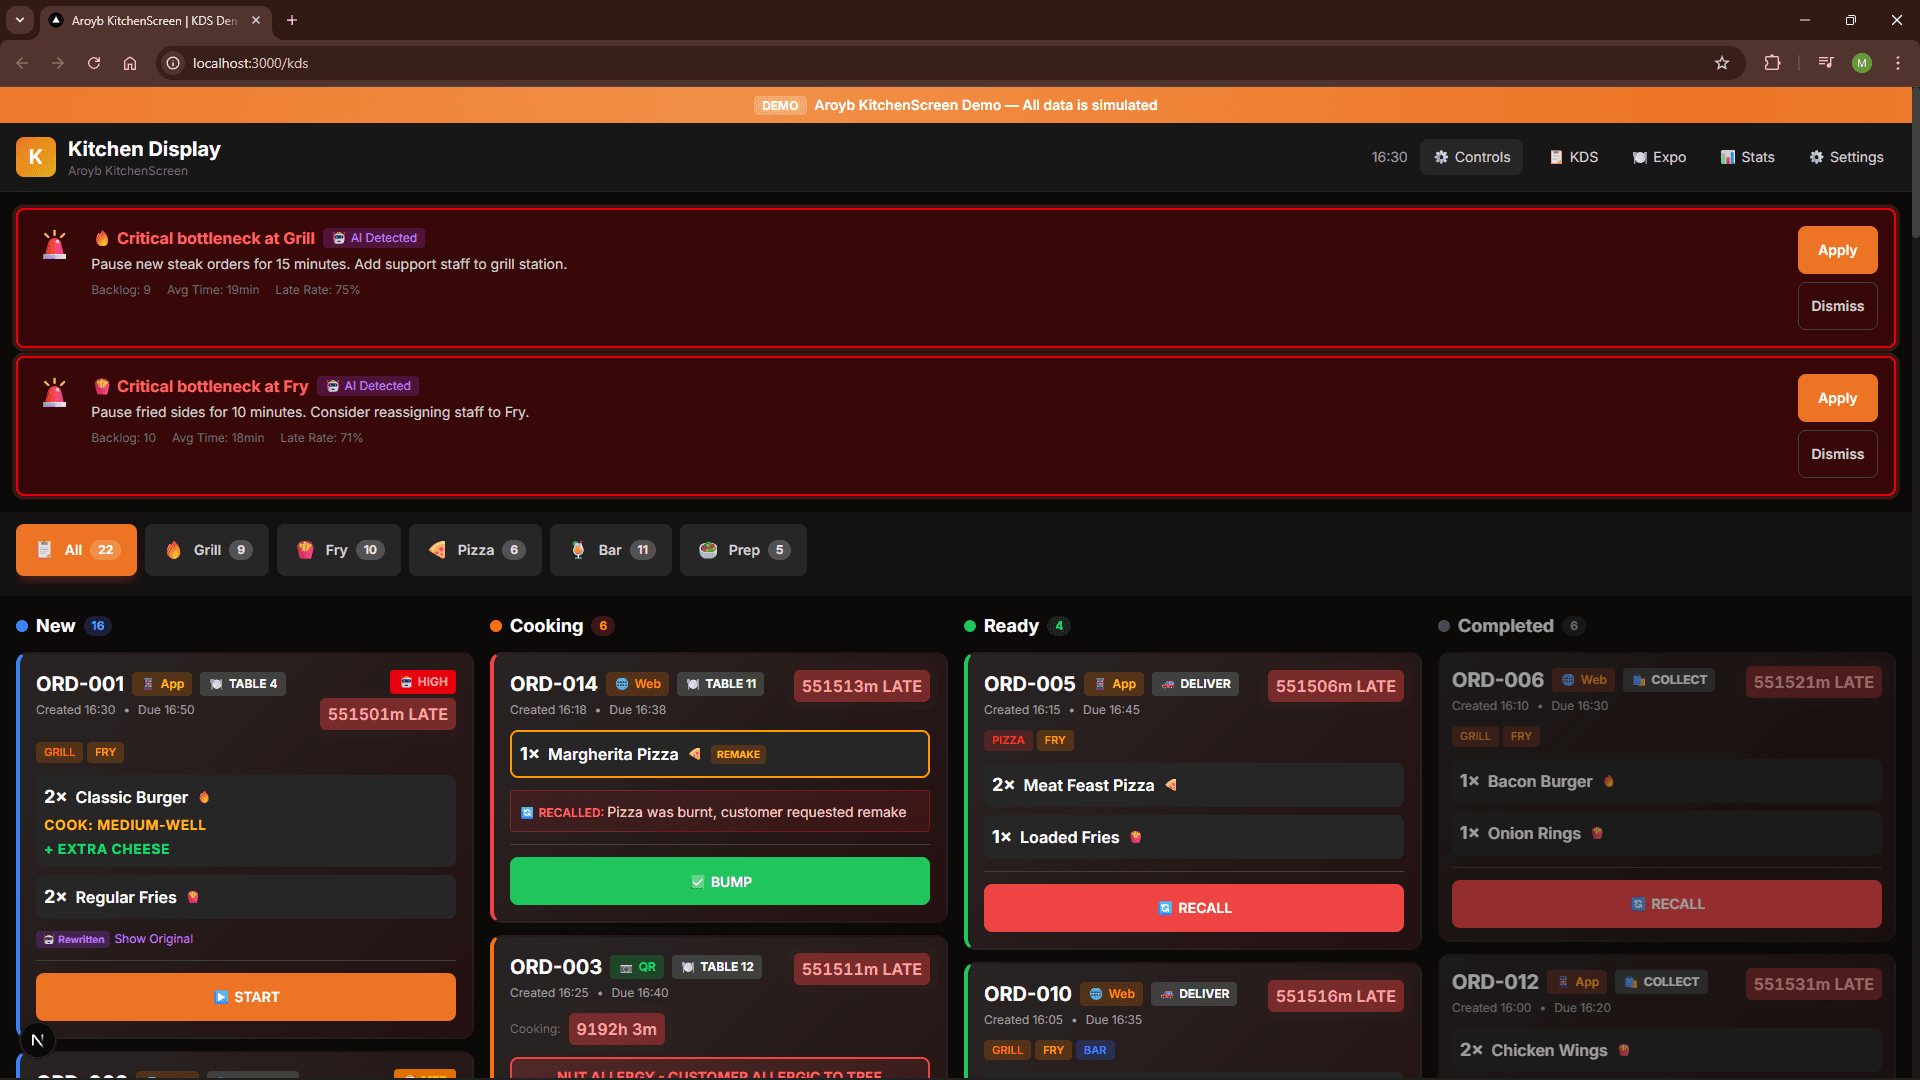Open the browser extensions puzzle icon
This screenshot has width=1920, height=1080.
pyautogui.click(x=1772, y=63)
